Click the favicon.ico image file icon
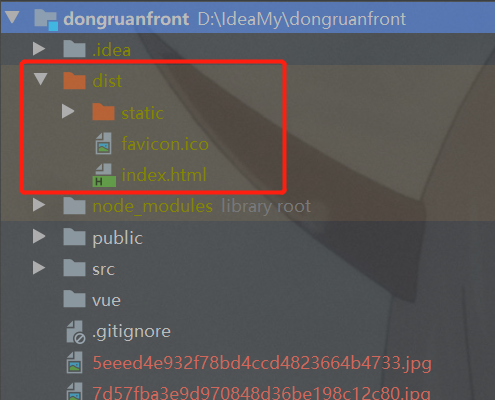The image size is (495, 400). point(103,143)
